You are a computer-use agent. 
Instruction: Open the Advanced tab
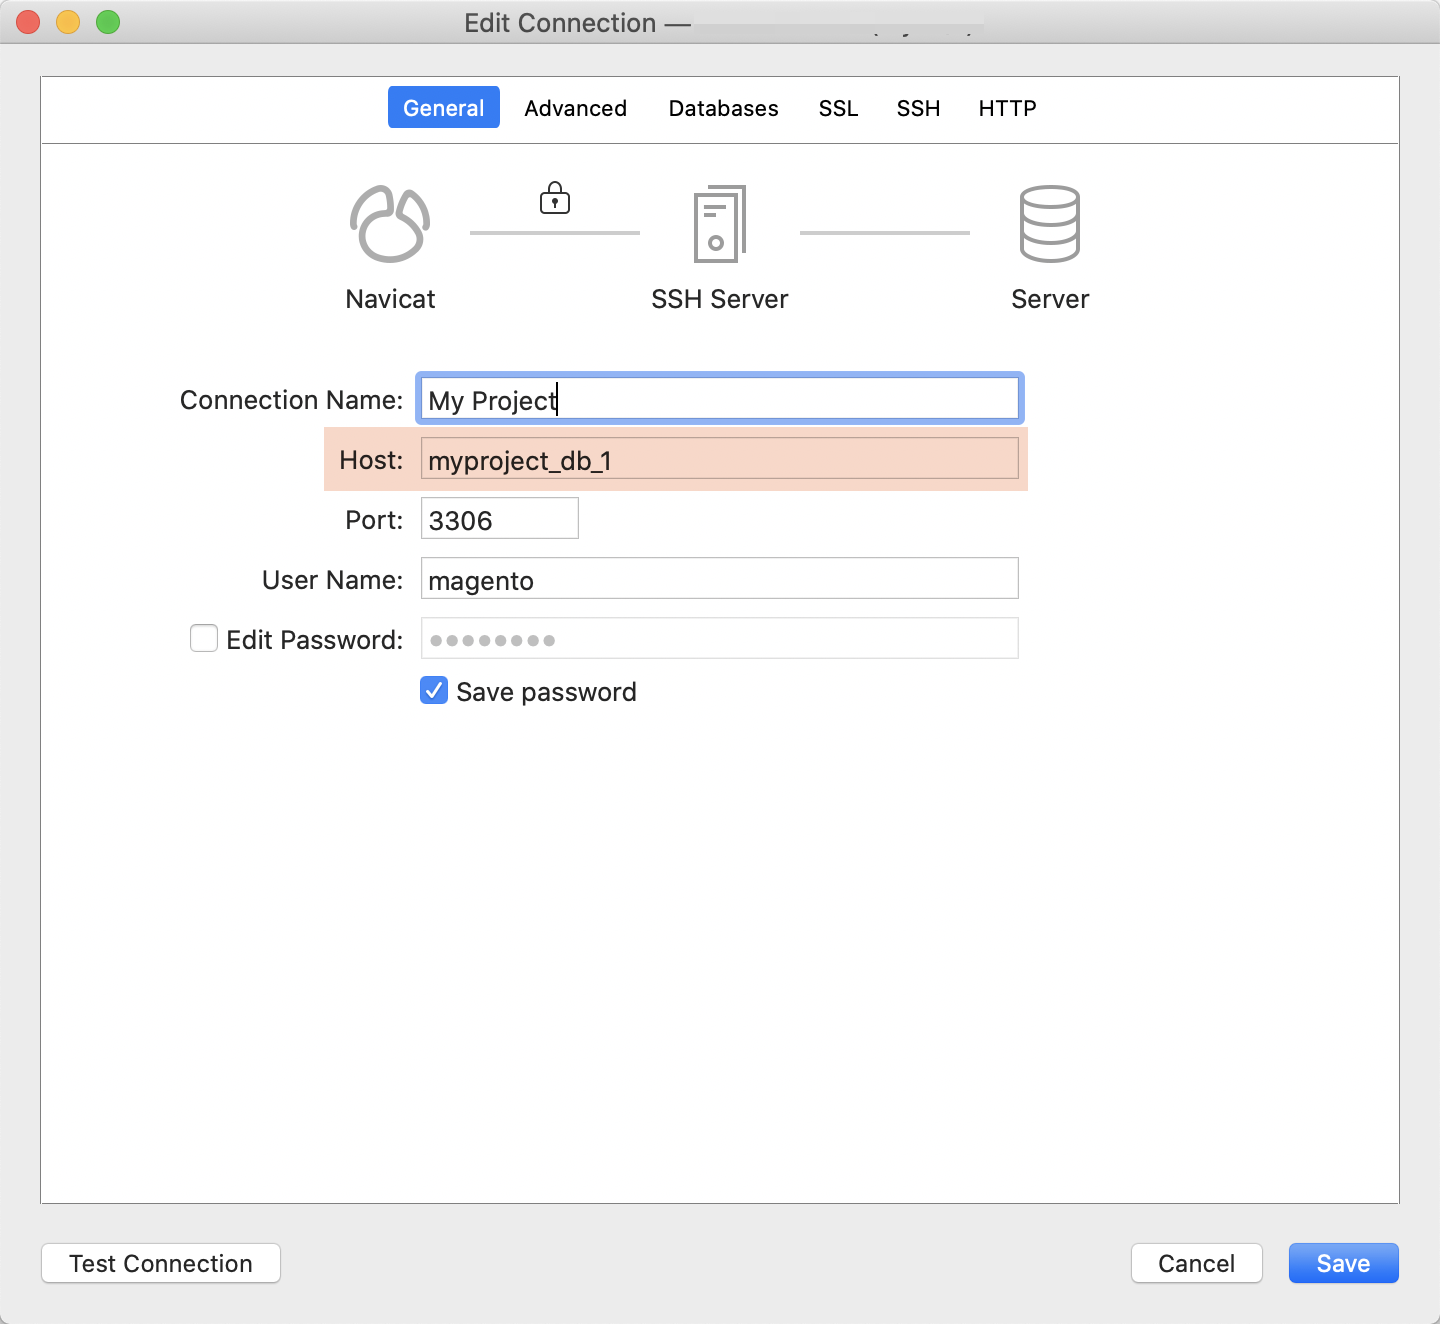[576, 108]
